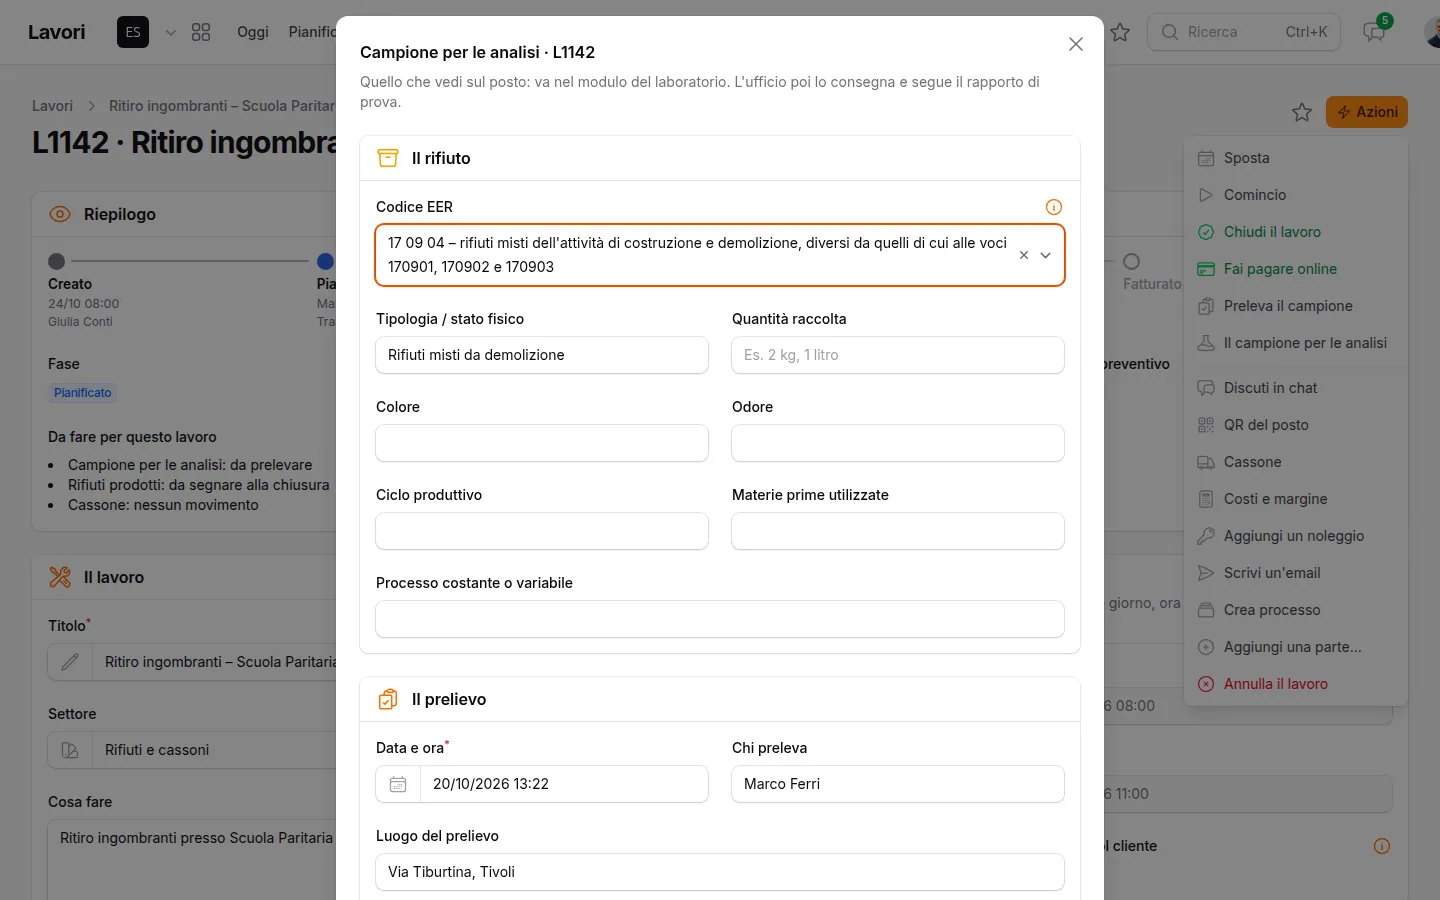
Task: Close the Campione per le analisi dialog
Action: click(x=1076, y=44)
